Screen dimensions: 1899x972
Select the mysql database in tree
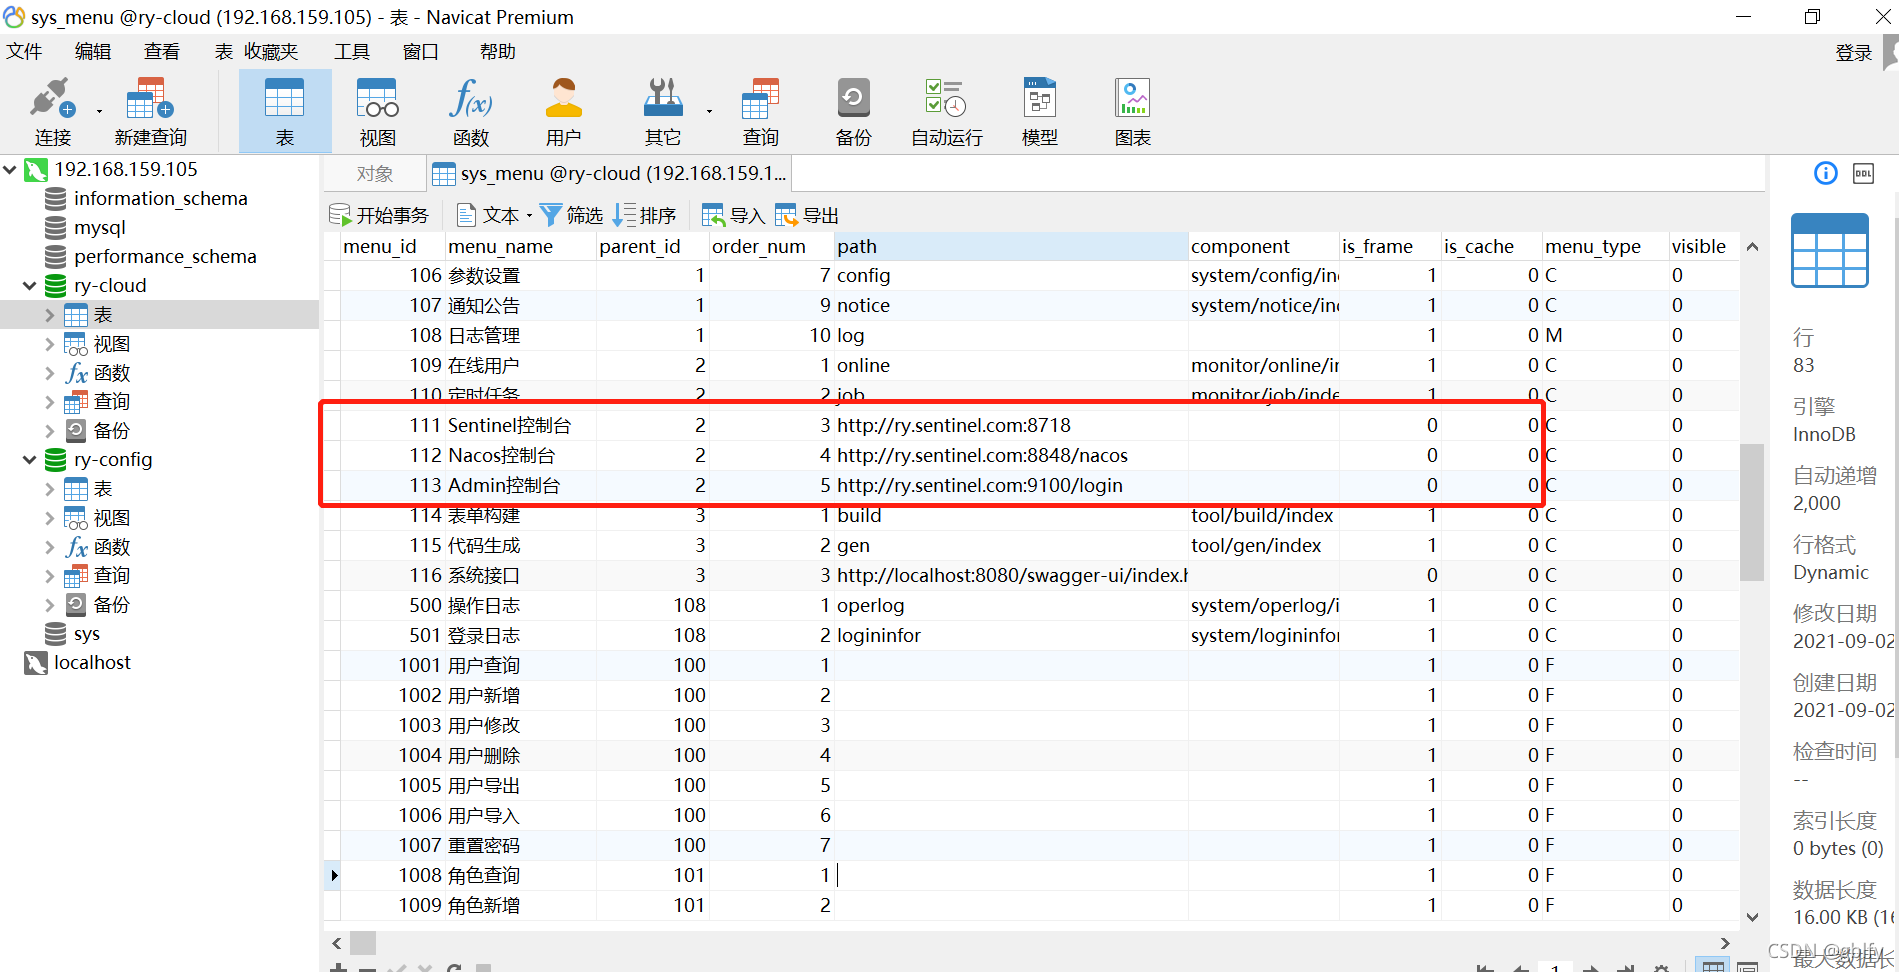pyautogui.click(x=99, y=227)
